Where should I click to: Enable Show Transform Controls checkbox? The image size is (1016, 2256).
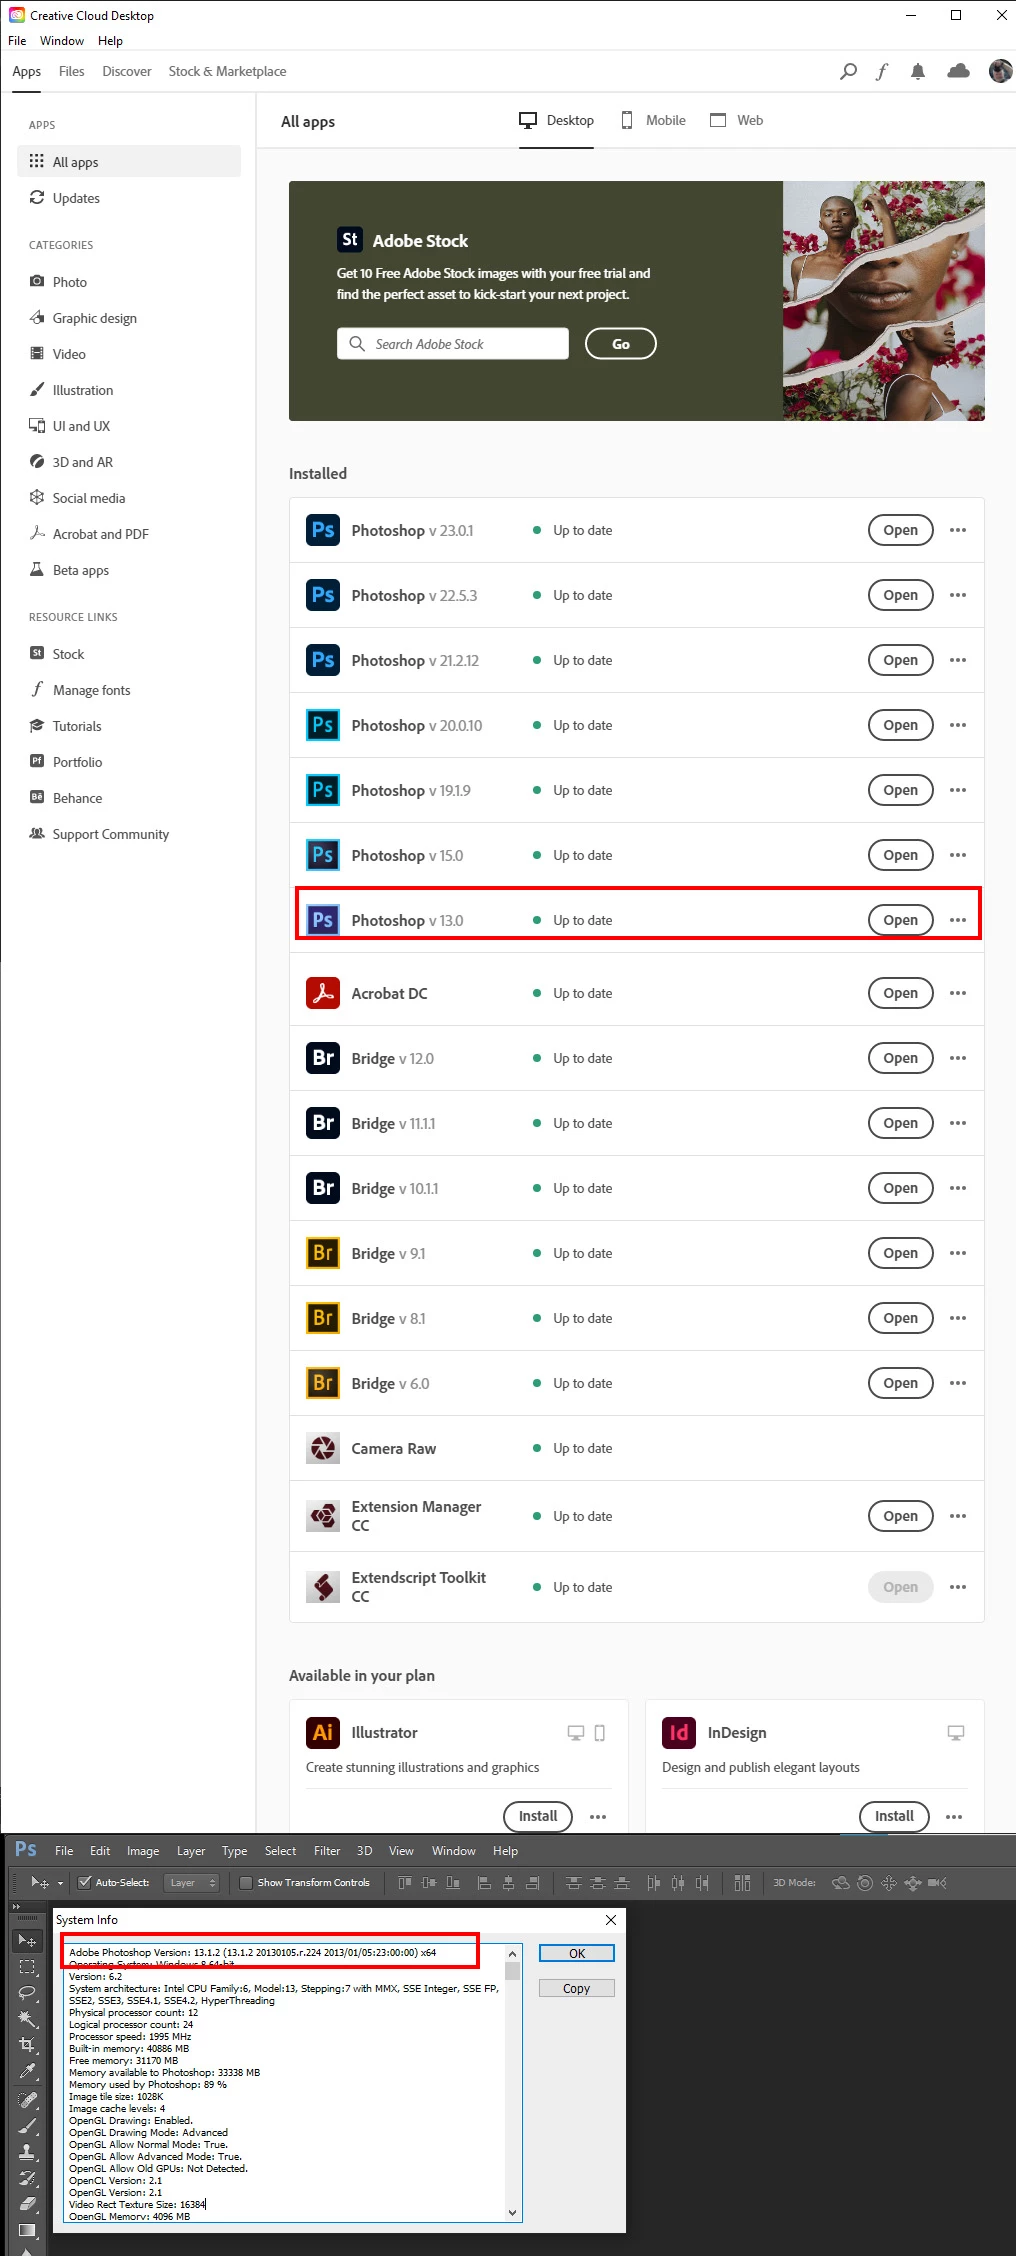(246, 1883)
